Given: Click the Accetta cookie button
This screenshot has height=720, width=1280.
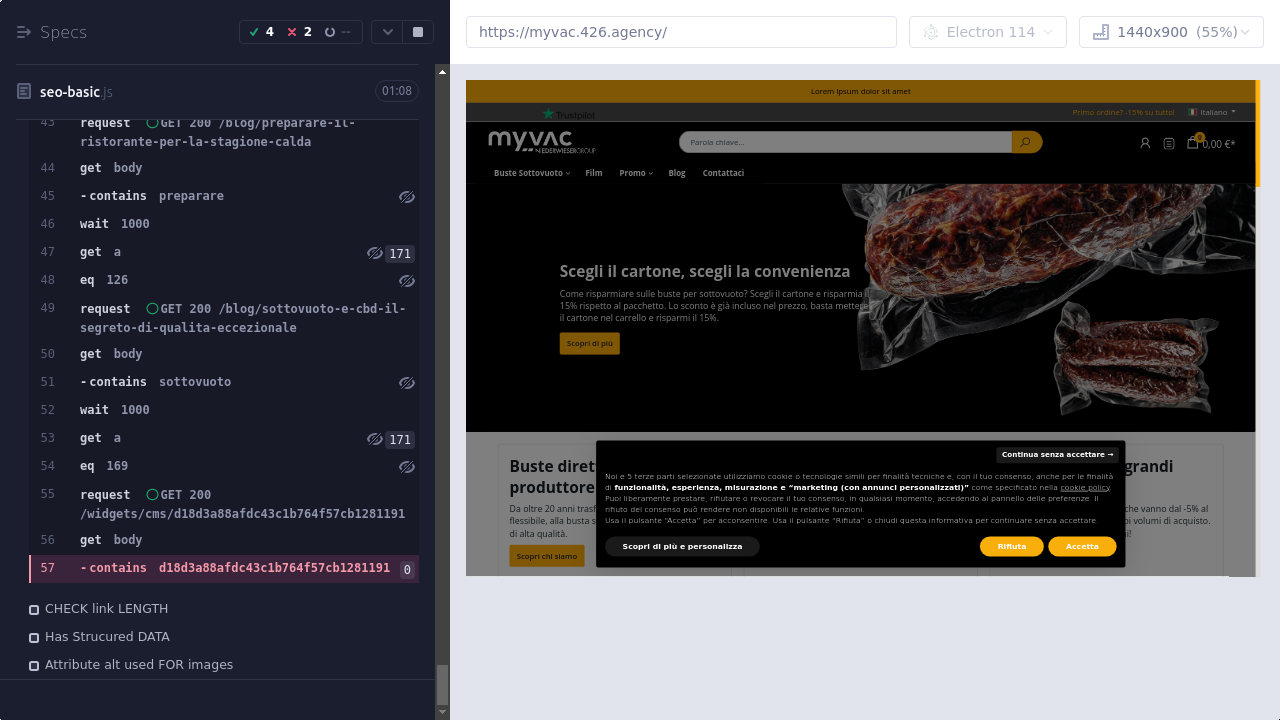Looking at the screenshot, I should pos(1082,546).
